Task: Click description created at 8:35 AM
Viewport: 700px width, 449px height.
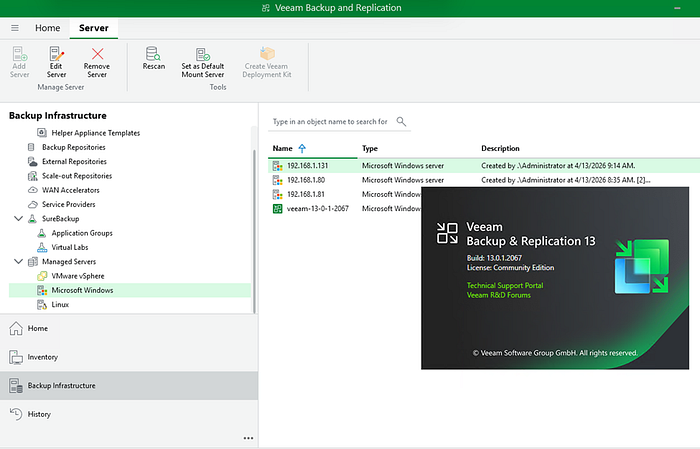Action: point(566,180)
